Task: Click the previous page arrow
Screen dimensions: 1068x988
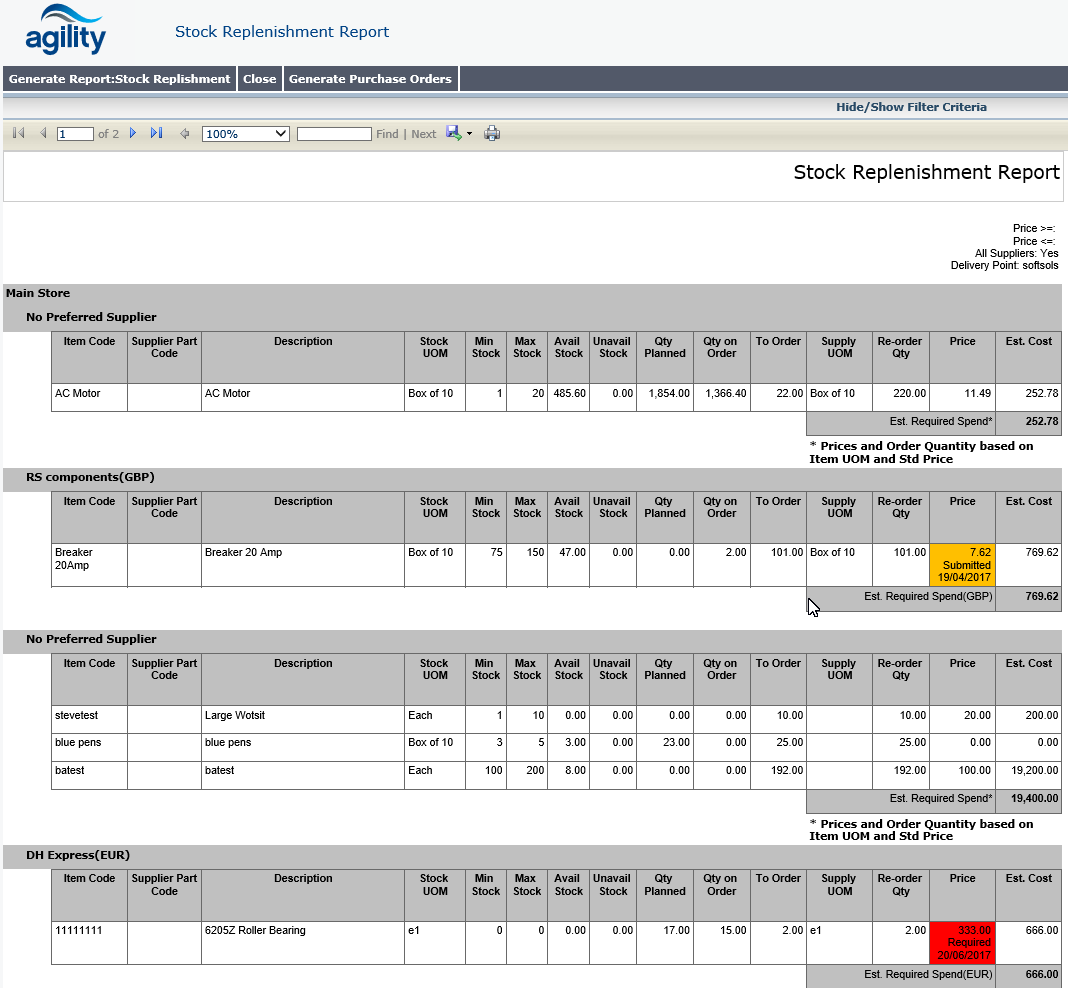Action: pos(42,133)
